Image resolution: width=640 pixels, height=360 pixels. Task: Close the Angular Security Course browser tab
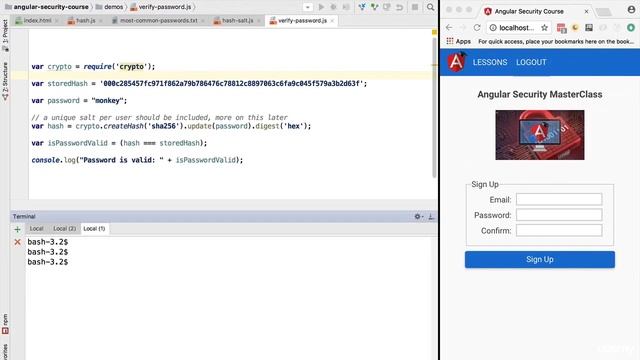586,11
